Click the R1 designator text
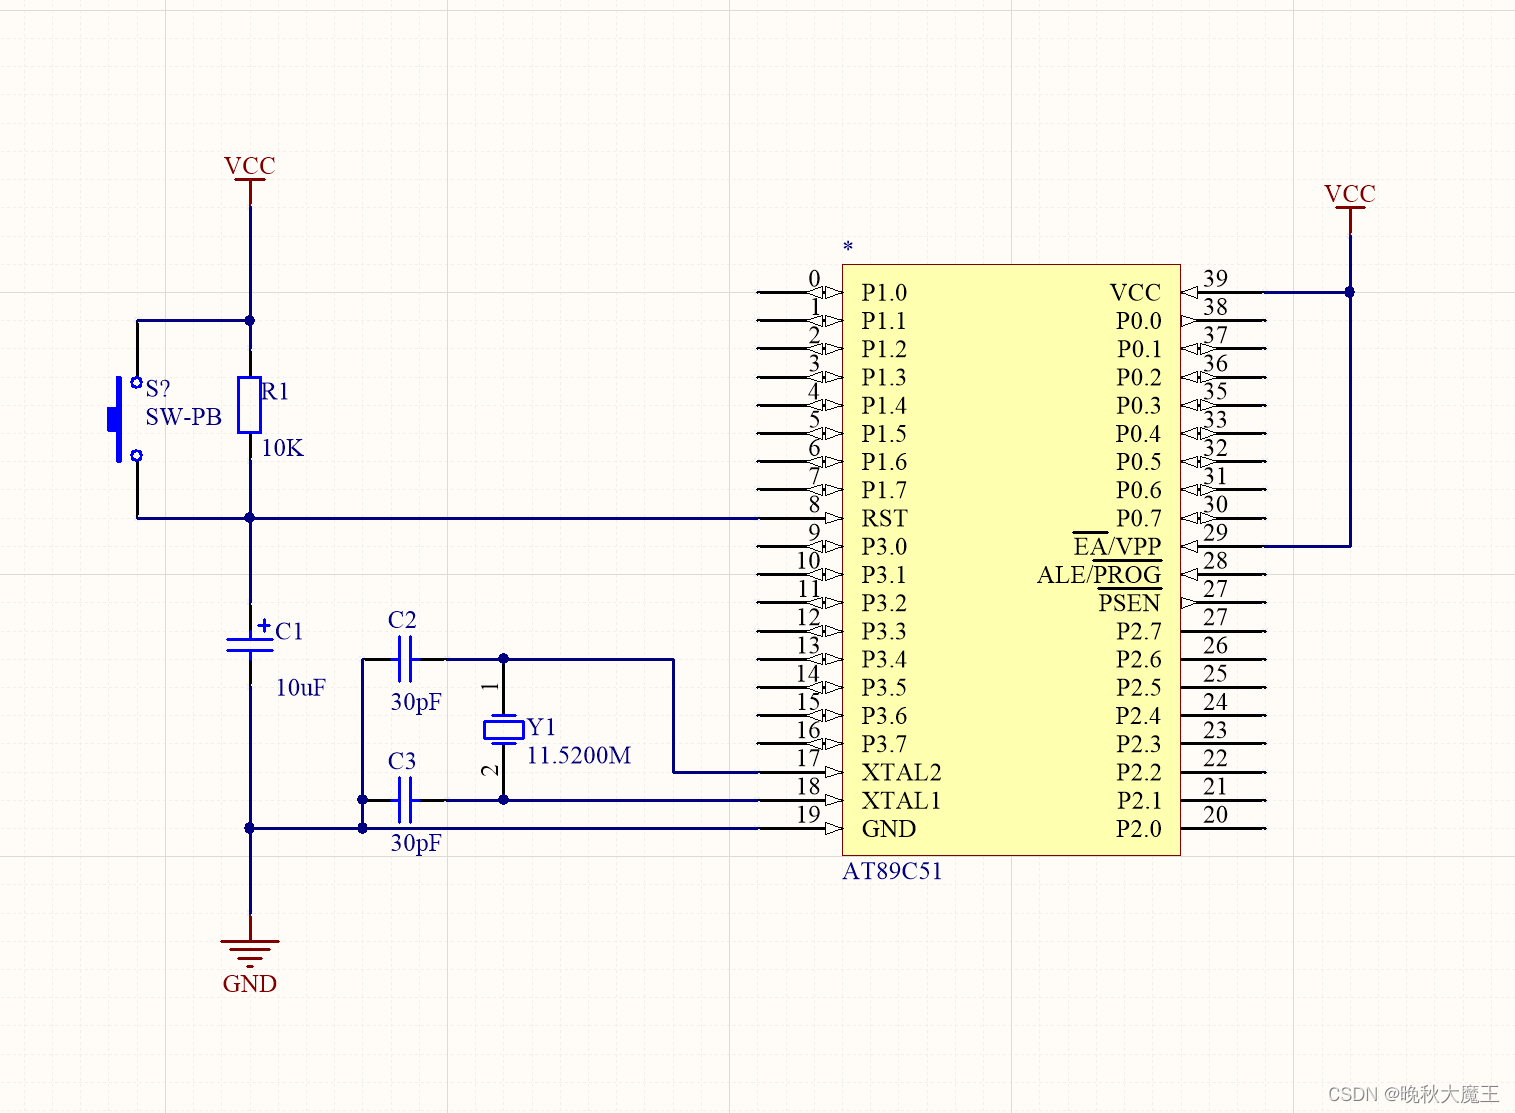This screenshot has width=1515, height=1113. tap(275, 391)
